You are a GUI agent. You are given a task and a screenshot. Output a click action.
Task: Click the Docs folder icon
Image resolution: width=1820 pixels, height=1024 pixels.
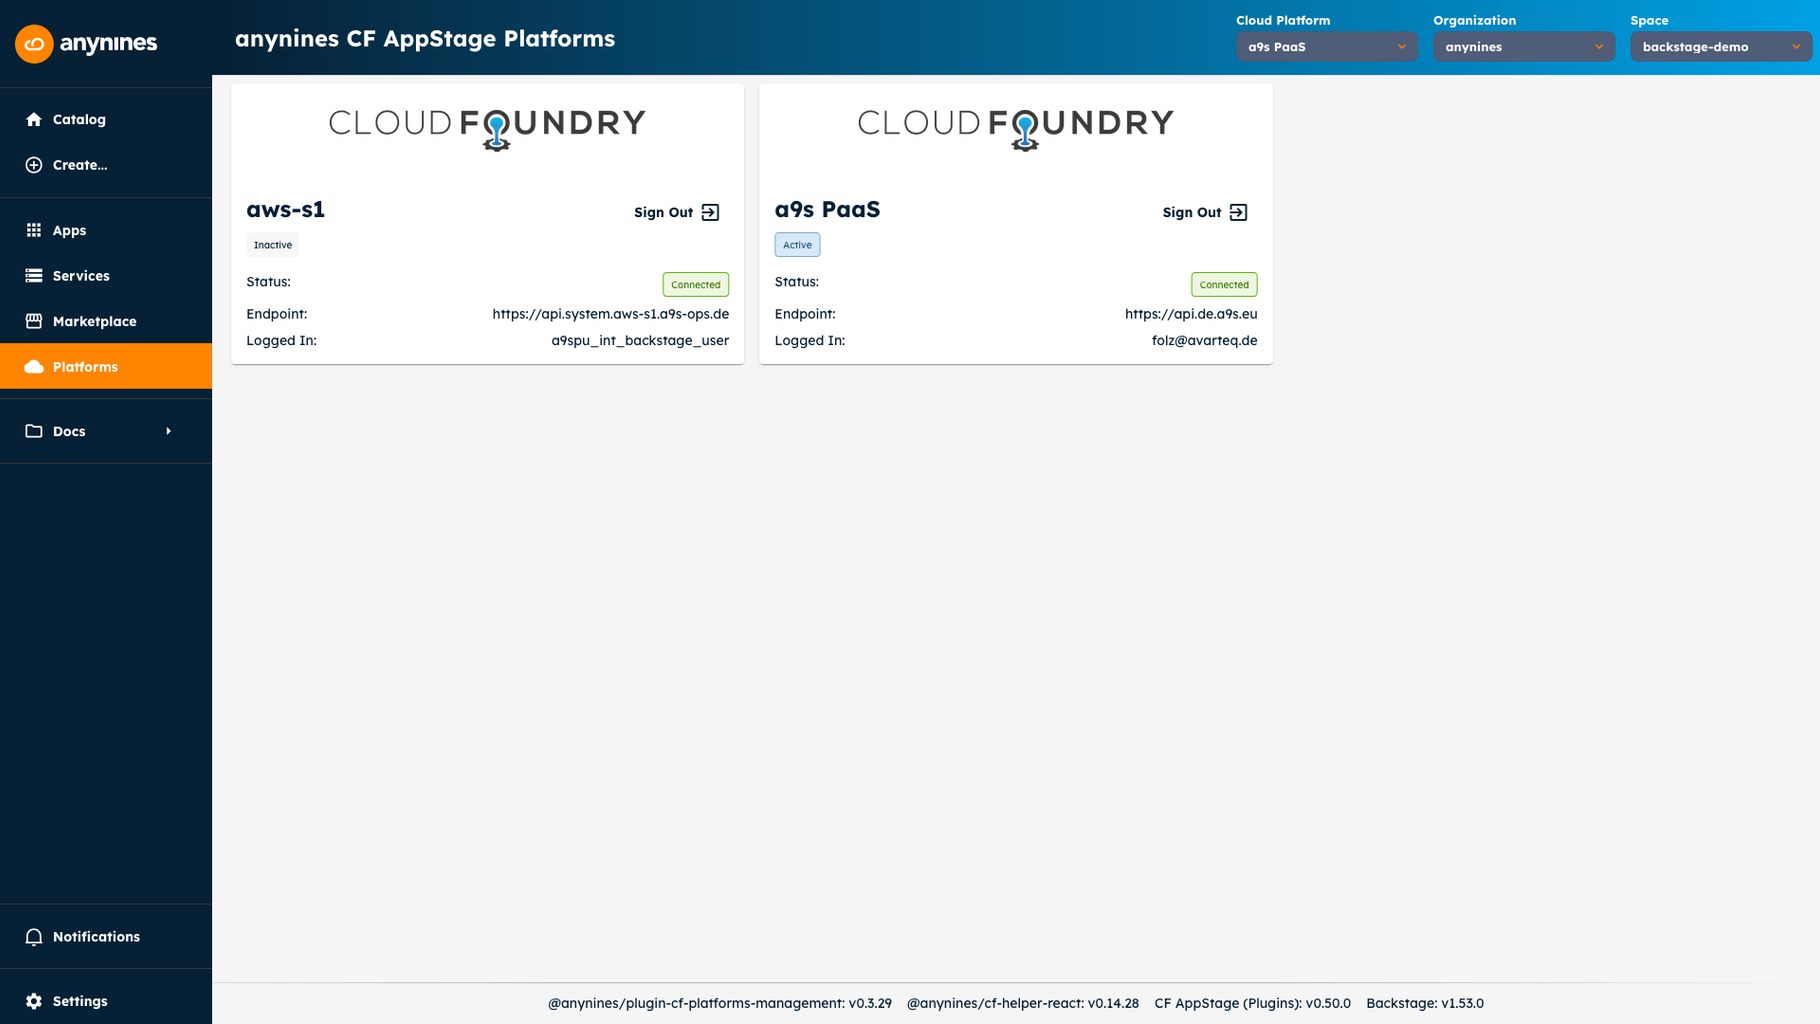[34, 431]
